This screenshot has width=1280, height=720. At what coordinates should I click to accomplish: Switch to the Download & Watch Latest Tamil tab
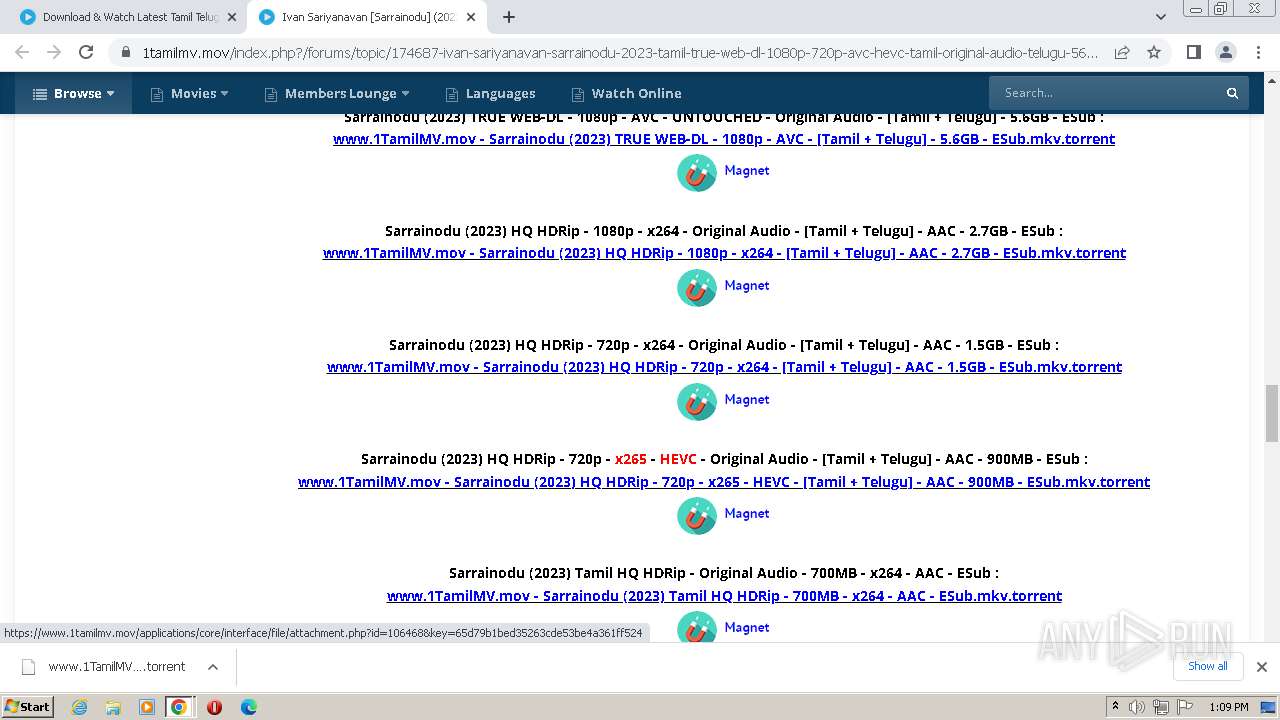[x=118, y=17]
